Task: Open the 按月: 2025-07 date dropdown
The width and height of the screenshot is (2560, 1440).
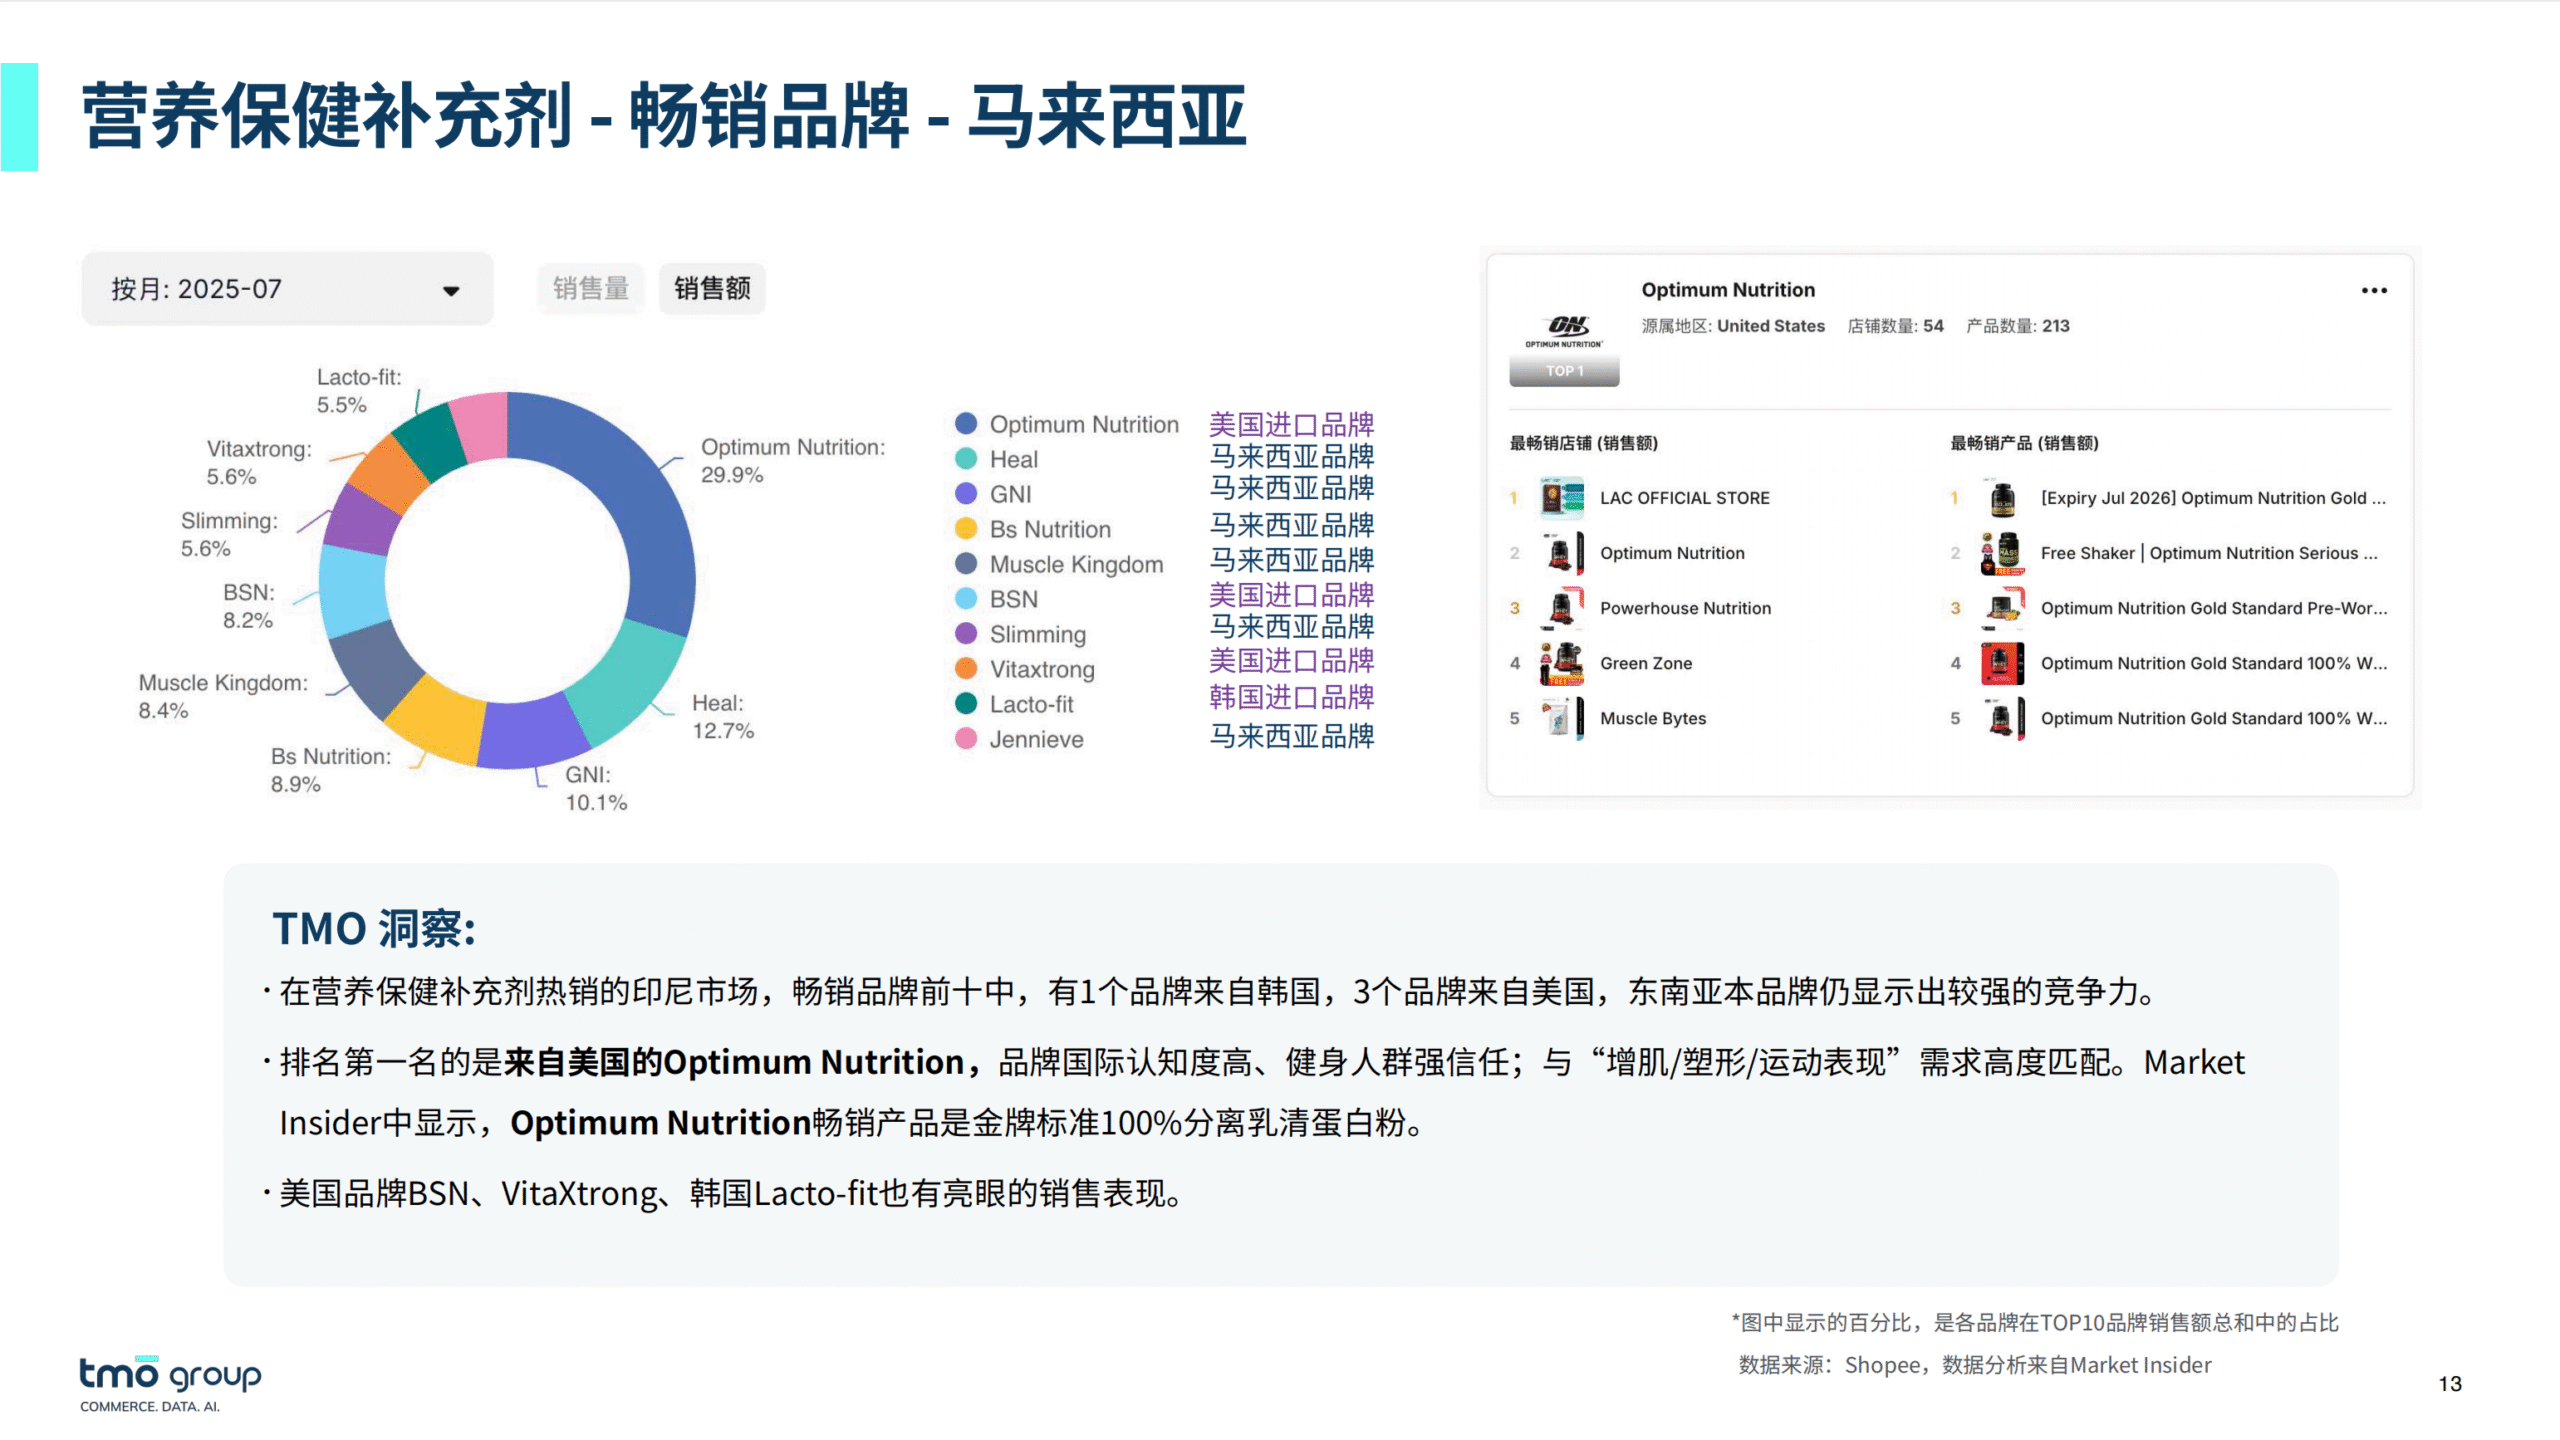Action: click(286, 288)
